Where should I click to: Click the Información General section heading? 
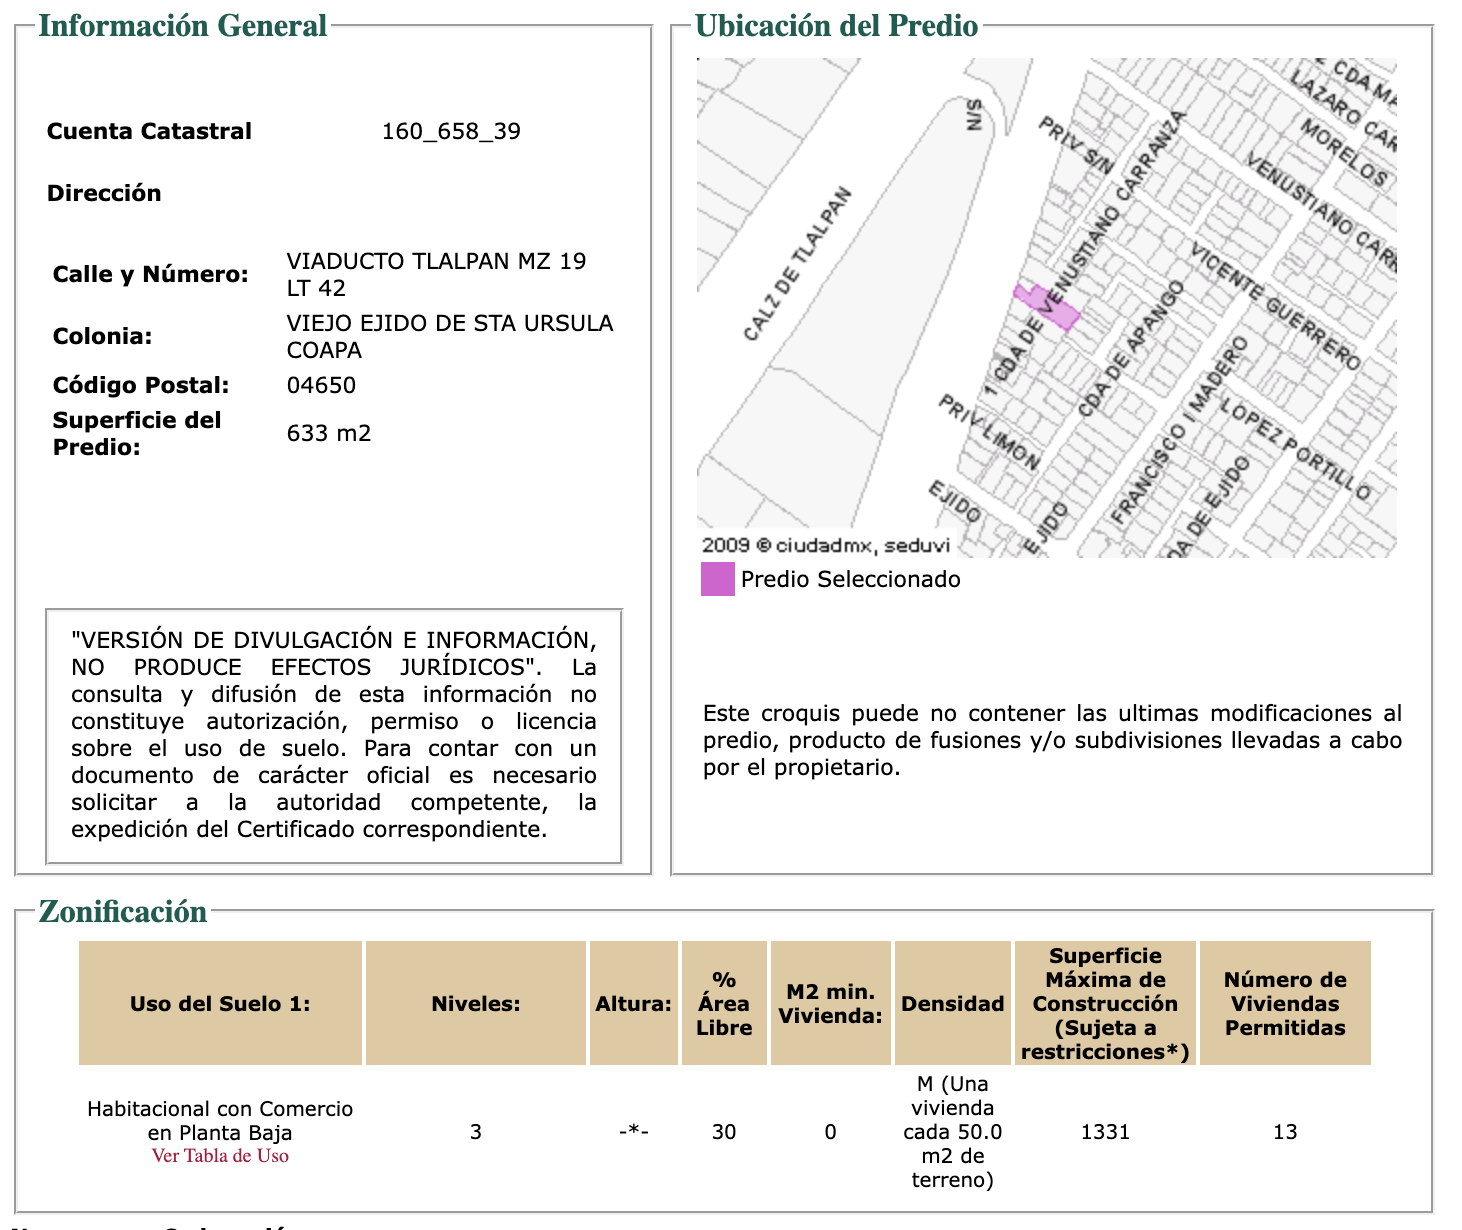183,26
